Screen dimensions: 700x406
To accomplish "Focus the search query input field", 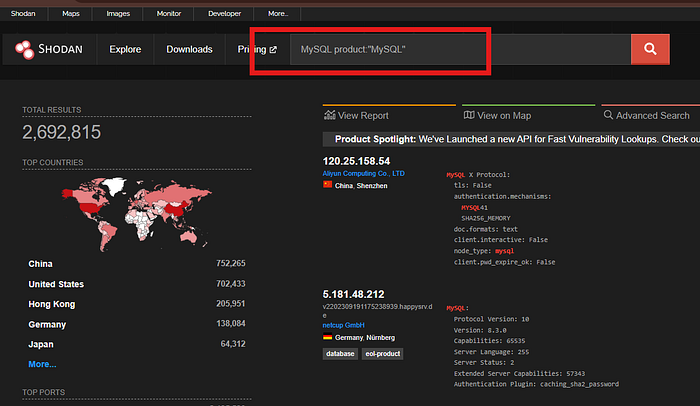I will point(460,49).
